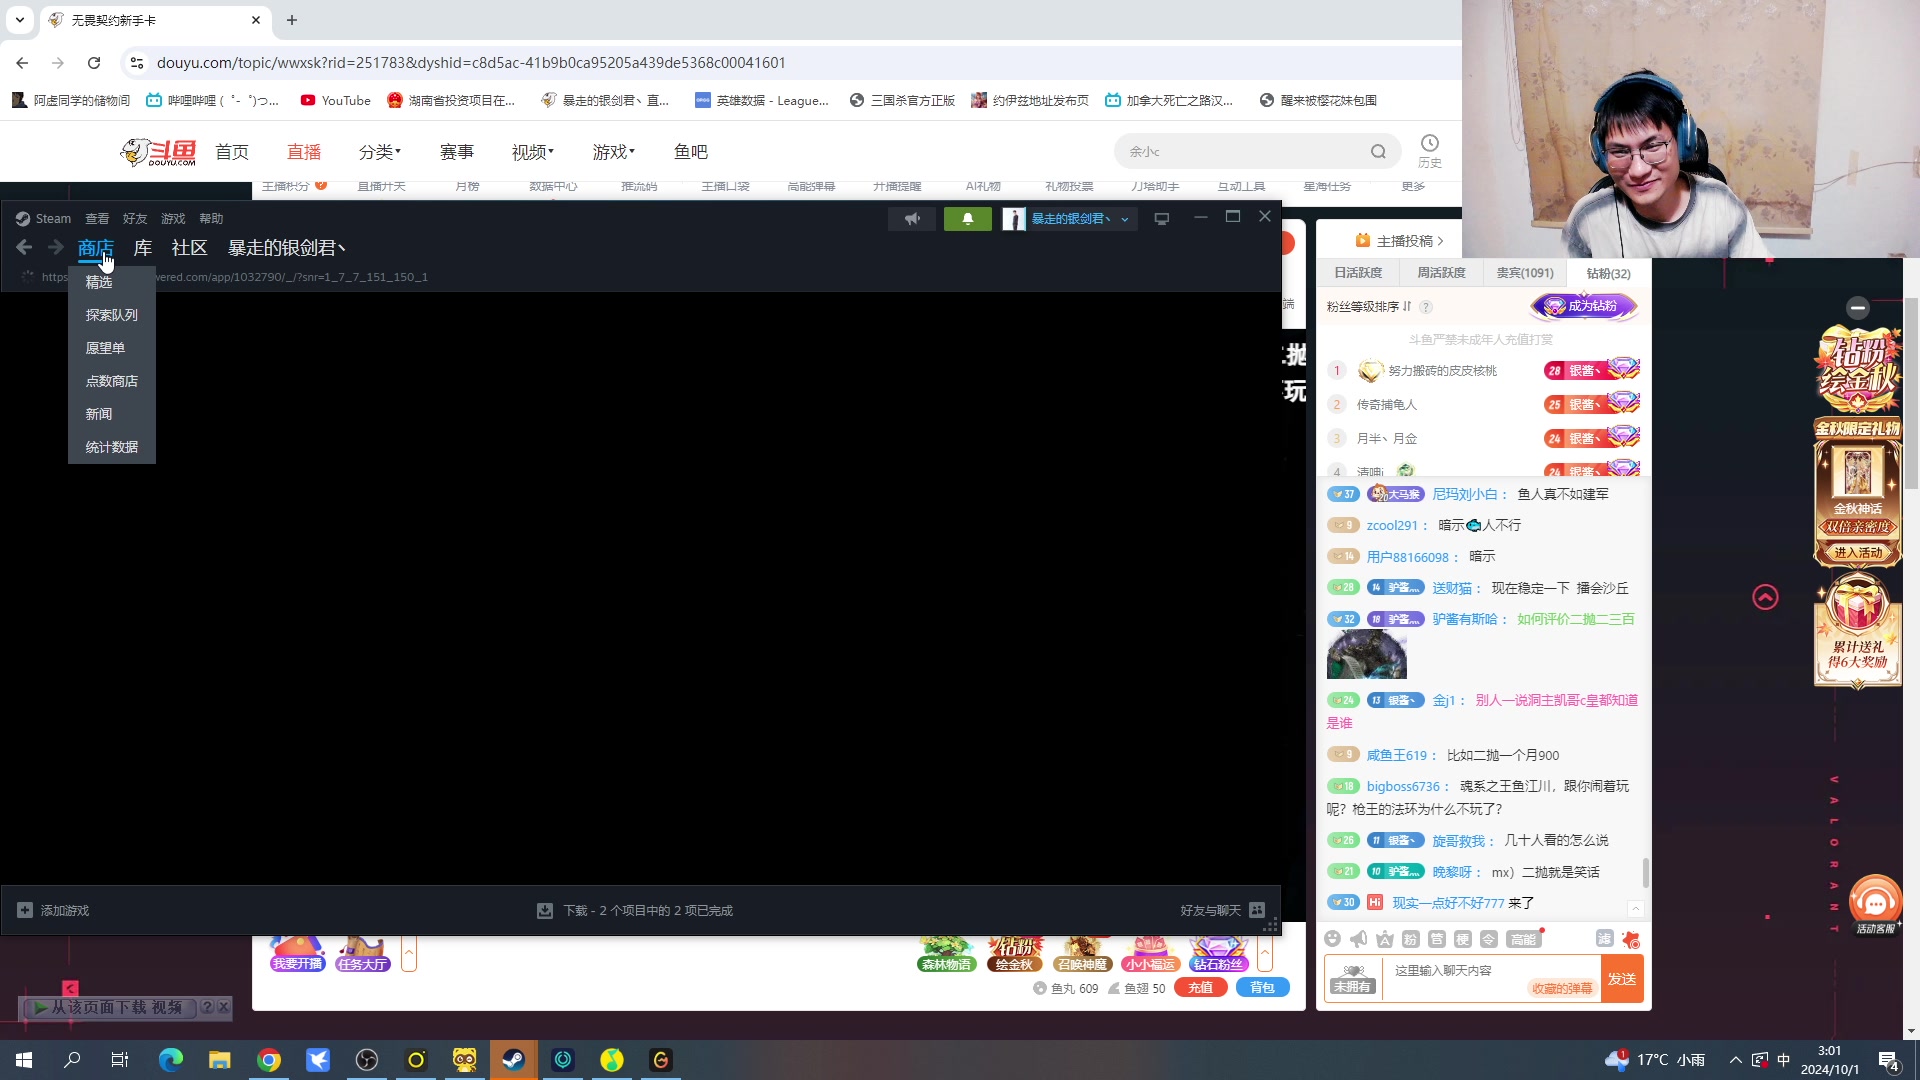
Task: Click 发送 send button in chat input
Action: 1621,978
